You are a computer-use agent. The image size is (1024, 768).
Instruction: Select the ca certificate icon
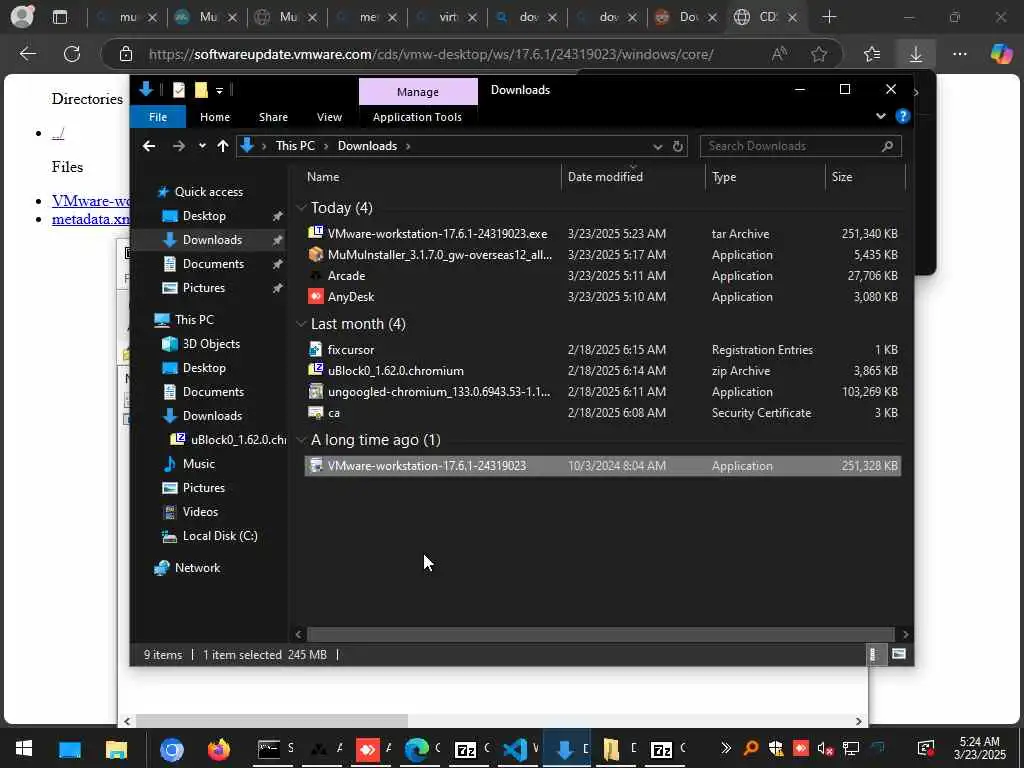(x=316, y=413)
